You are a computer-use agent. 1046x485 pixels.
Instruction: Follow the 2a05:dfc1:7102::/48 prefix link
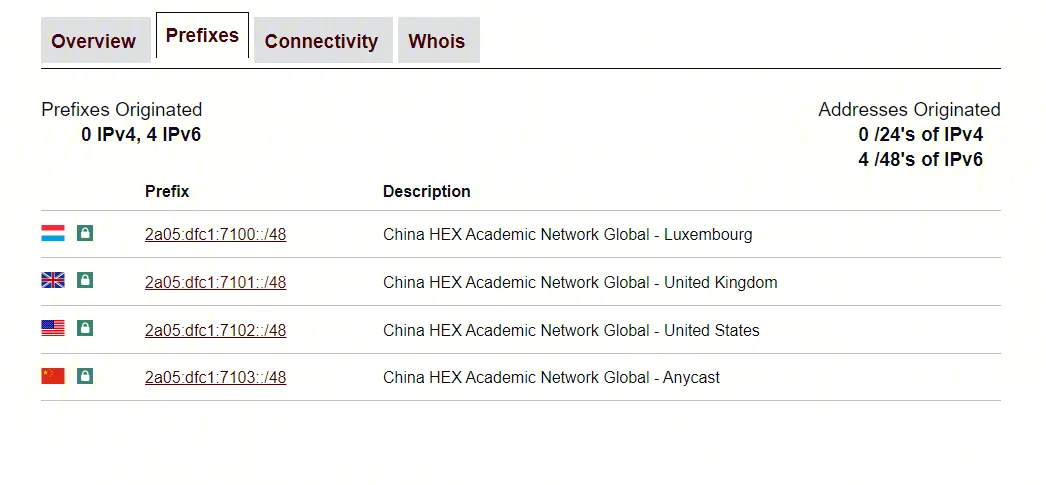tap(215, 331)
